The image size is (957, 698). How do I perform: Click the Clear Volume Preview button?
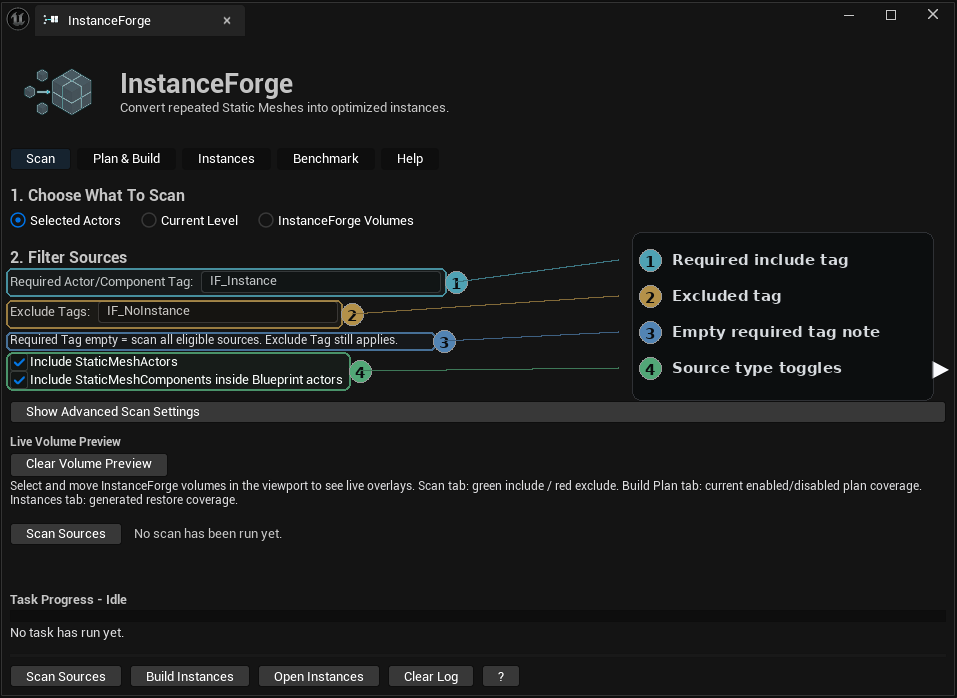click(88, 464)
